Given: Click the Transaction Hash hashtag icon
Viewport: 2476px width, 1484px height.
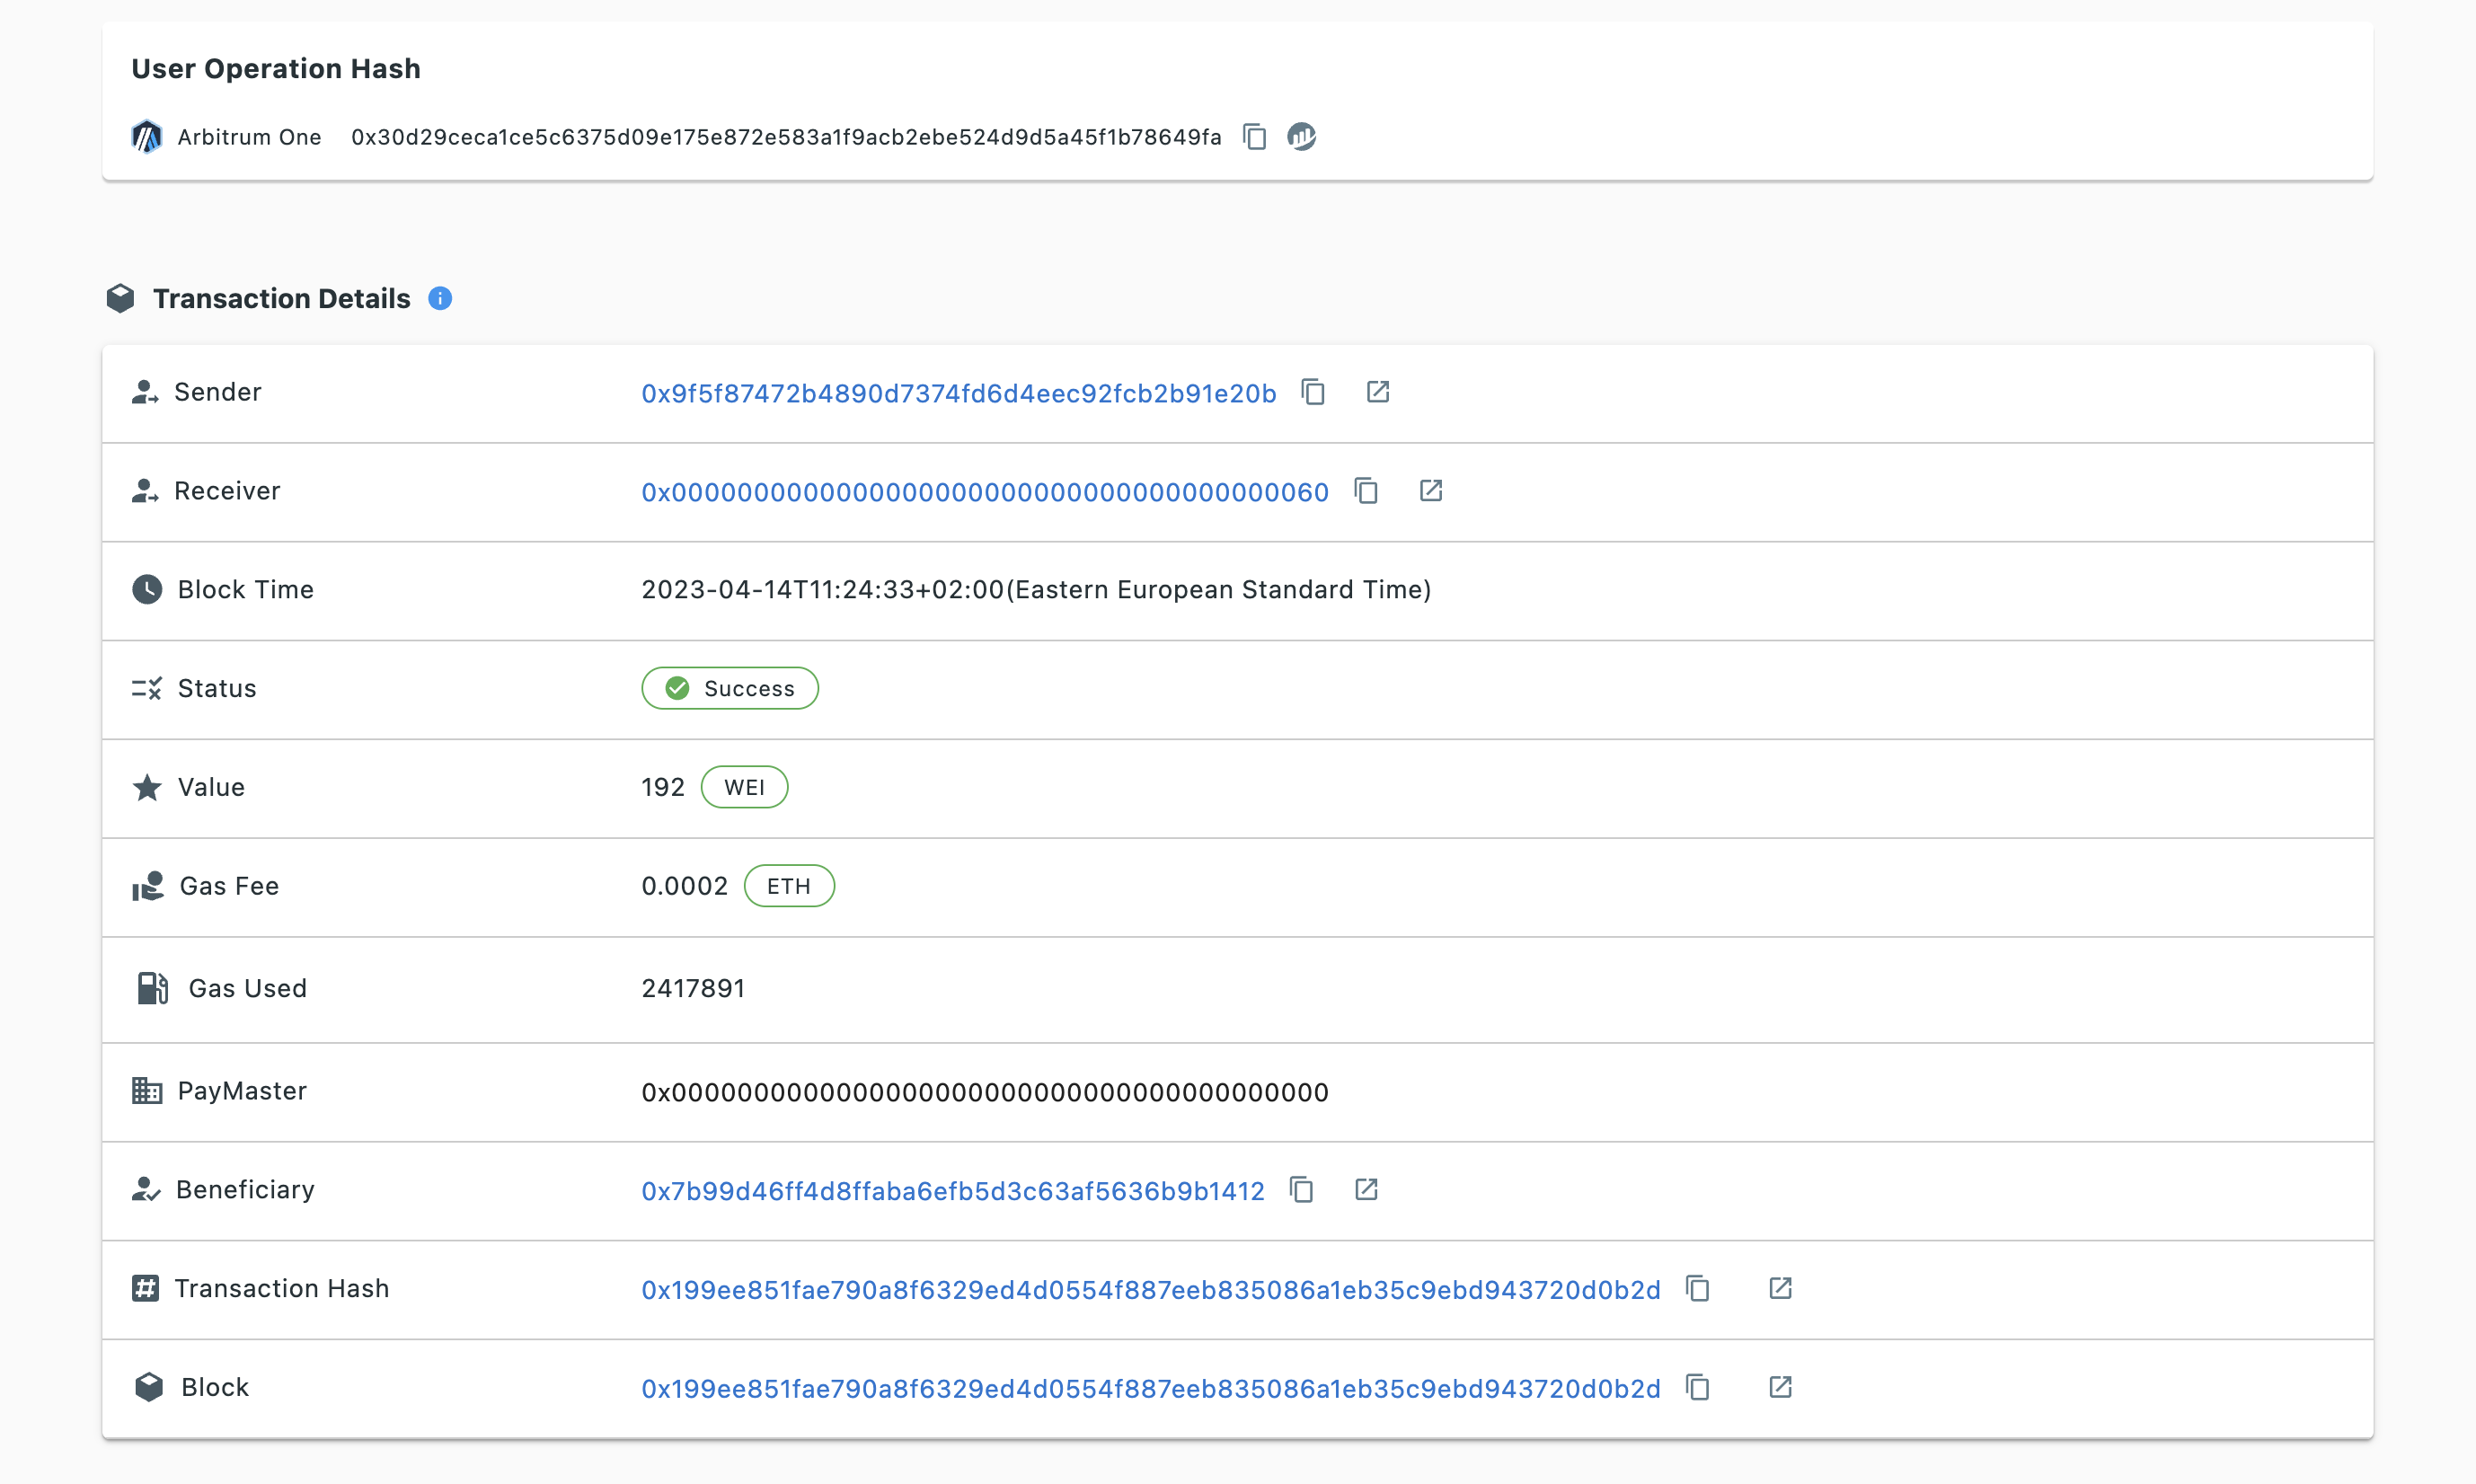Looking at the screenshot, I should [x=145, y=1289].
